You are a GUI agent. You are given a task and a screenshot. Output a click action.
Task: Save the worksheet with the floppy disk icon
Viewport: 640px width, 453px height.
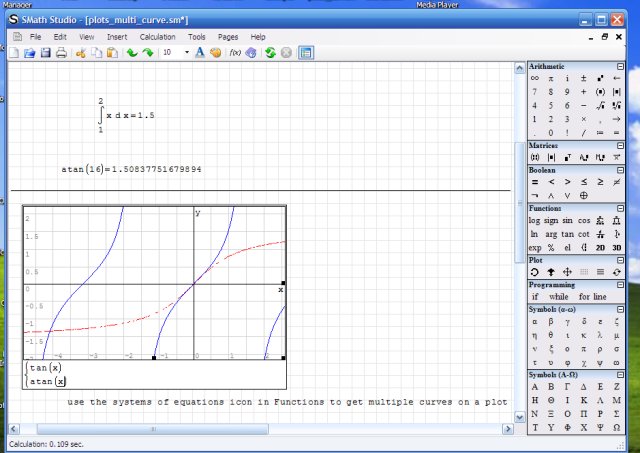[x=46, y=52]
